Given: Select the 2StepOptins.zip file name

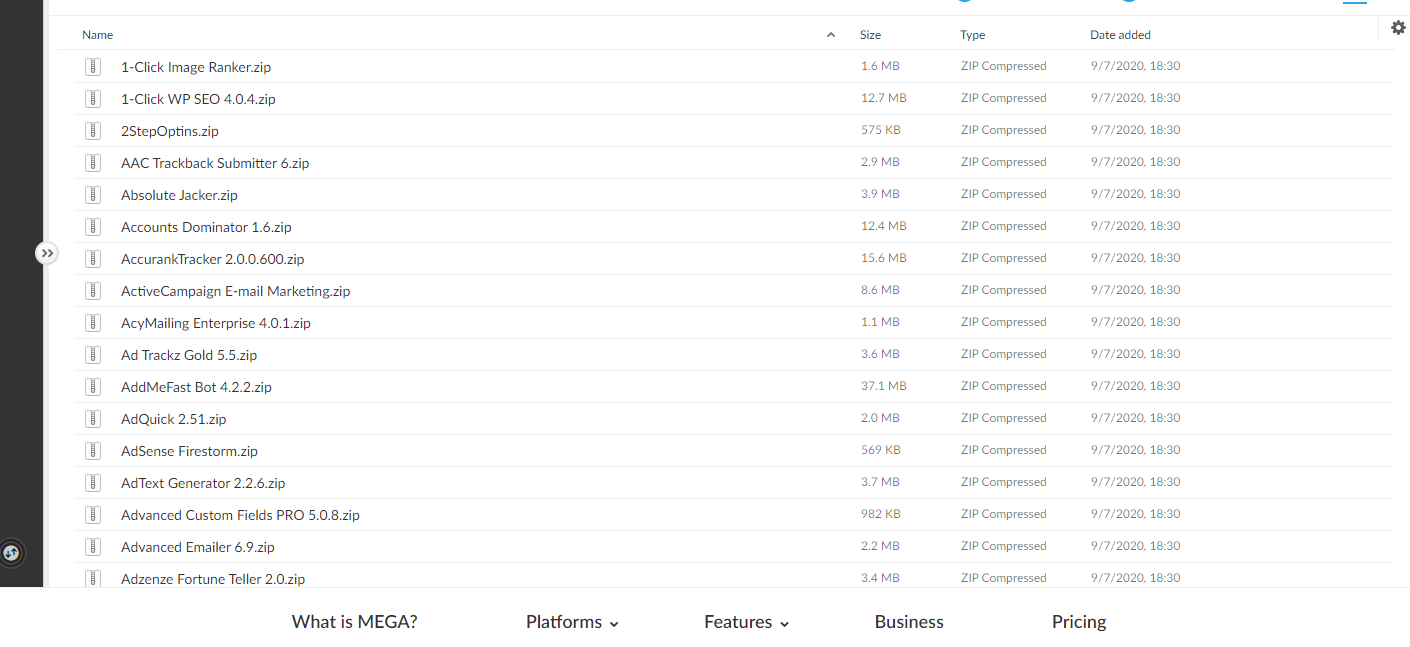Looking at the screenshot, I should [170, 131].
